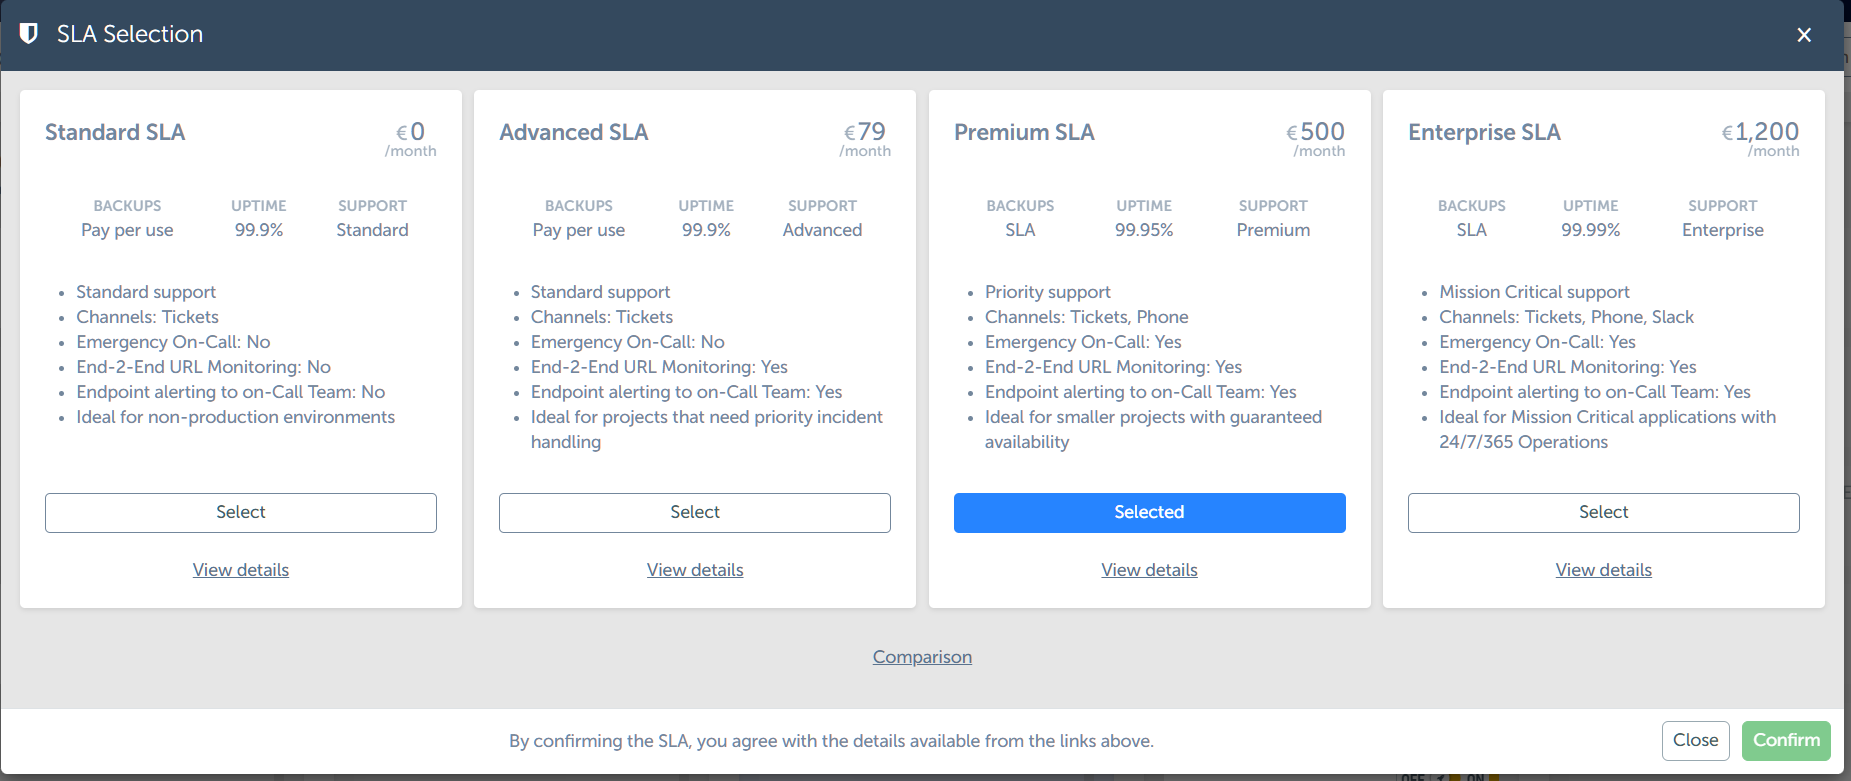
Task: Open the Comparison link
Action: 922,657
